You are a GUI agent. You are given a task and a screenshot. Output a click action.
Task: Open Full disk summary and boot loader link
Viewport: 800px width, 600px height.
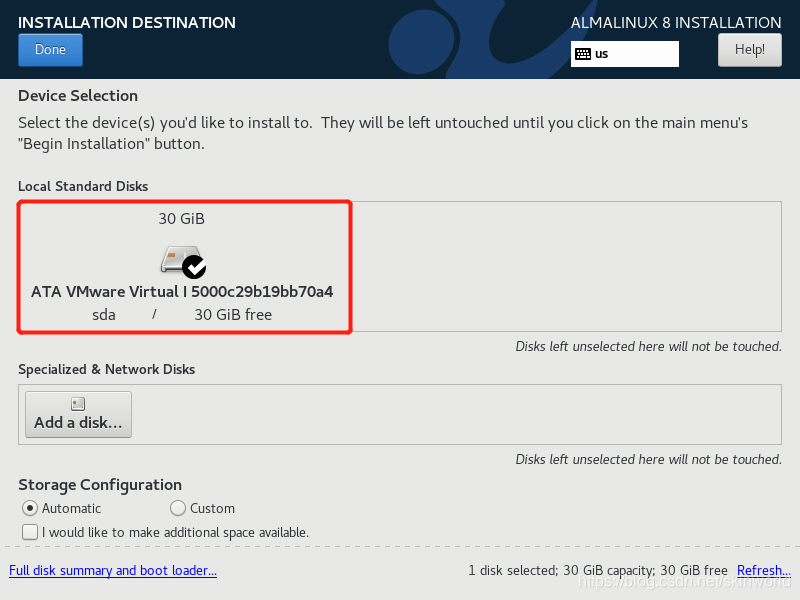coord(113,570)
